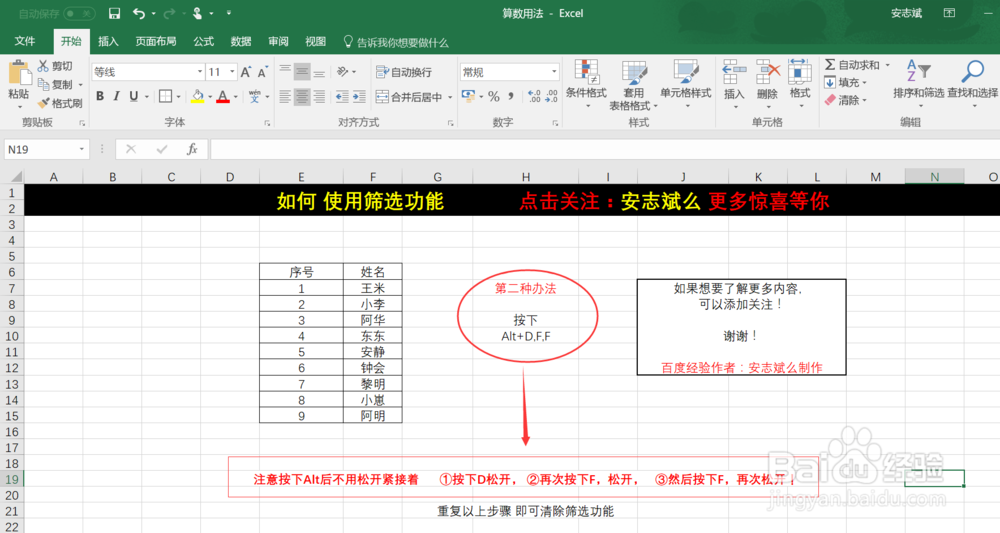Screen dimensions: 1000x533
Task: Decrease decimal places
Action: pos(552,96)
